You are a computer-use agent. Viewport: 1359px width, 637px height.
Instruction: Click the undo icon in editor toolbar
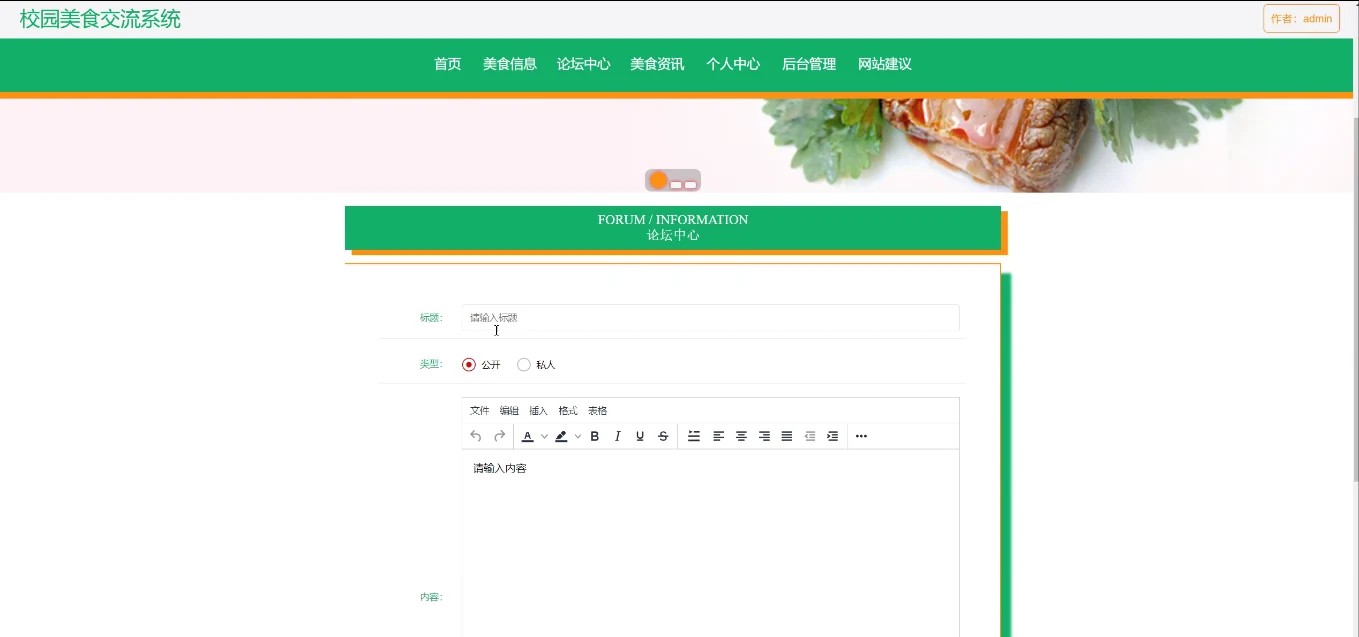476,436
